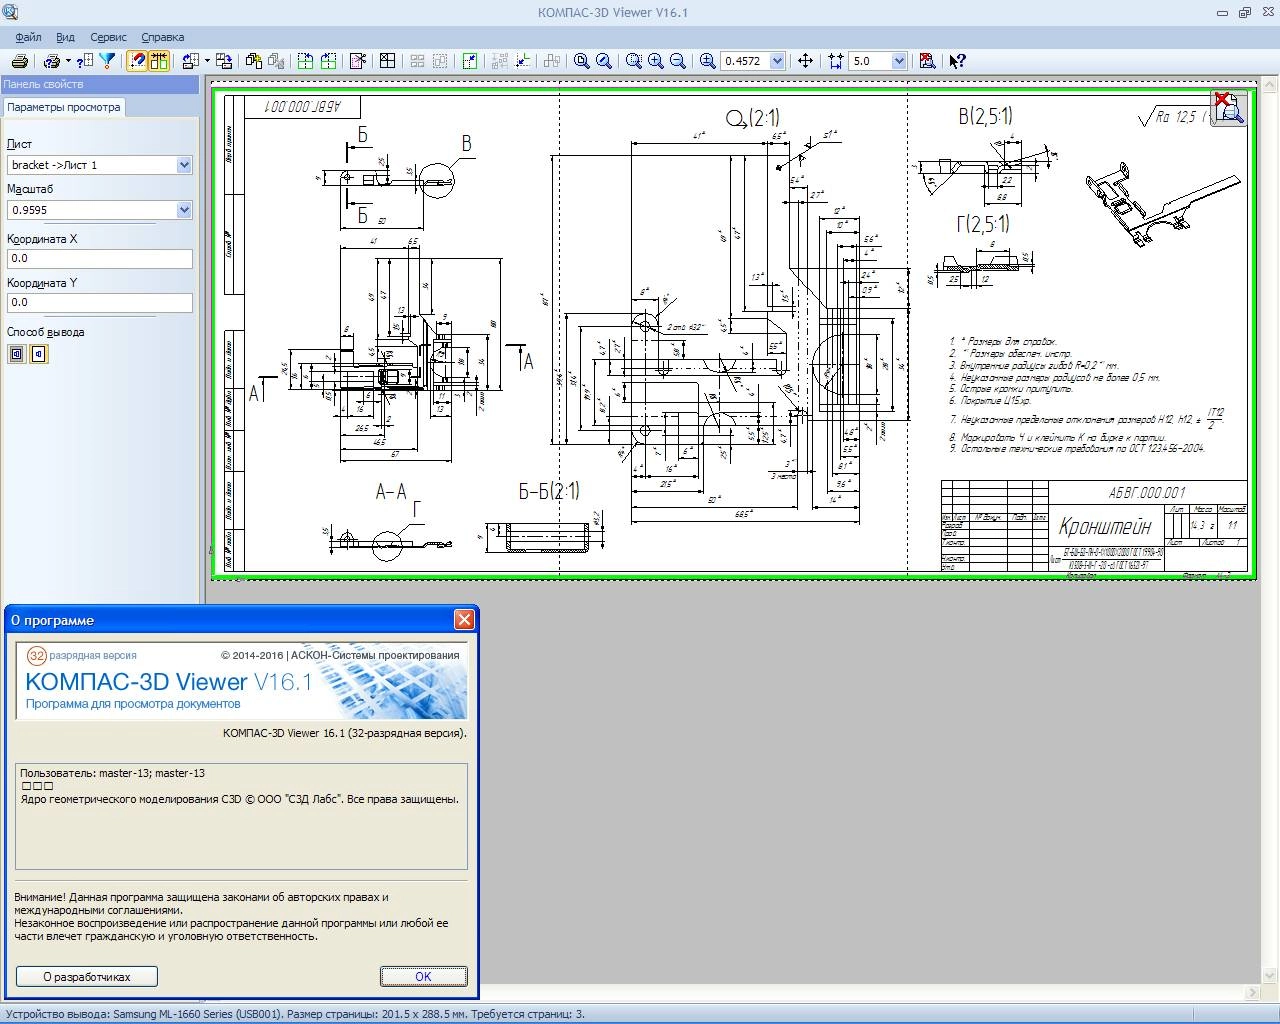Viewport: 1280px width, 1024px height.
Task: Expand the Лист dropdown showing bracket
Action: 184,165
